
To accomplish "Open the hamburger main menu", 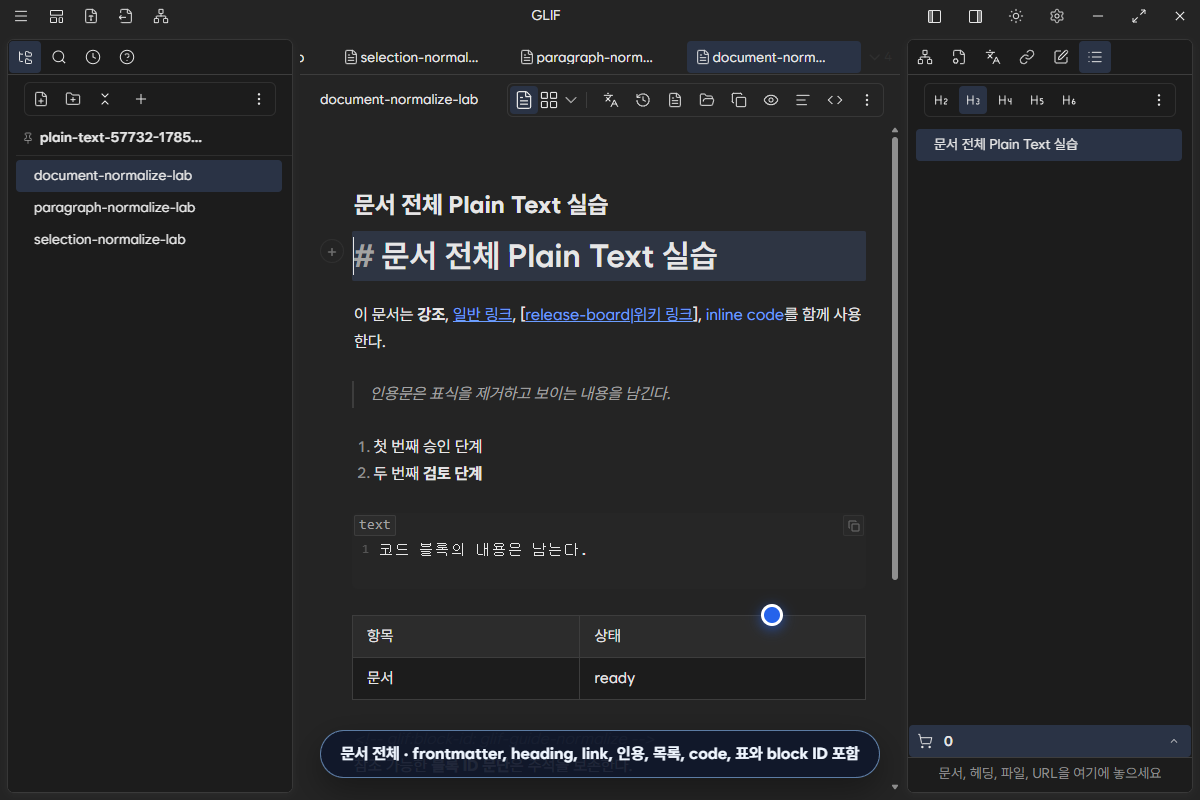I will click(21, 16).
